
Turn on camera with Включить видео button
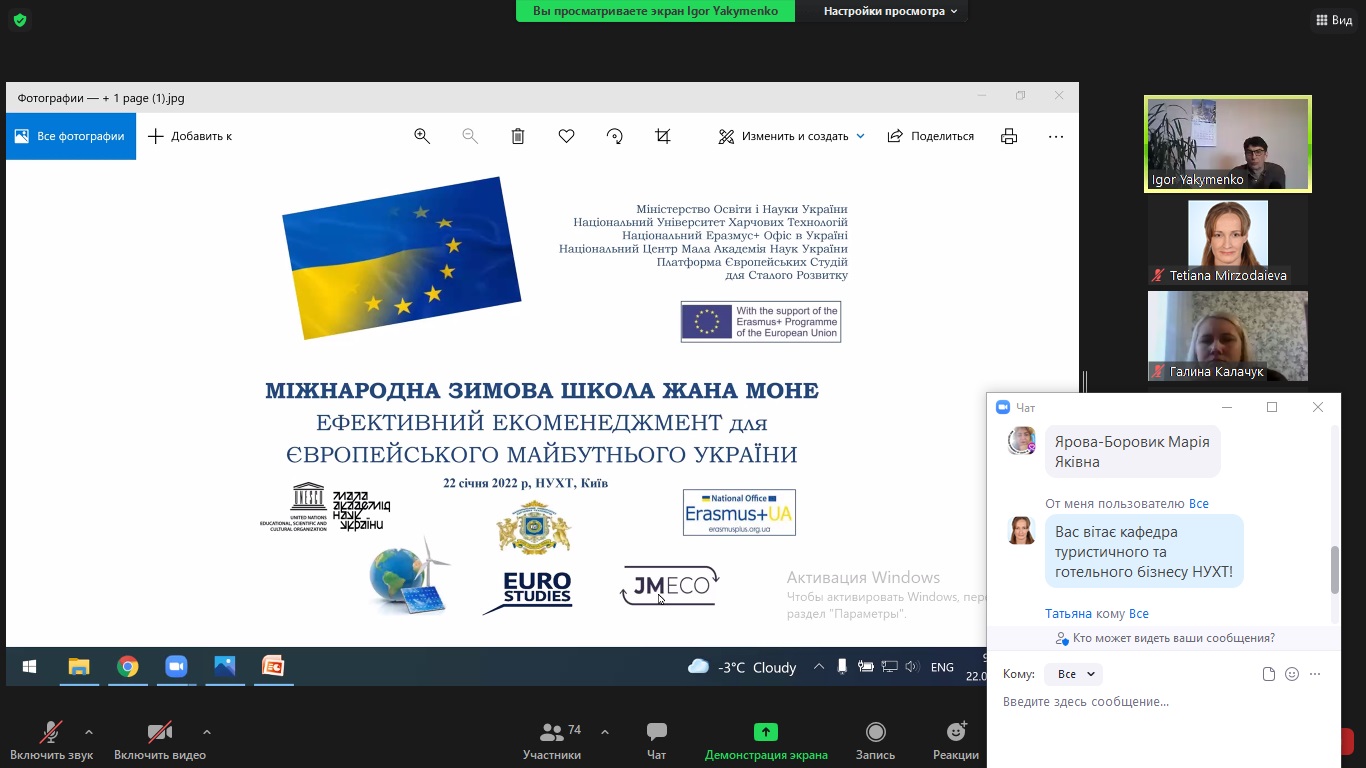[x=160, y=741]
